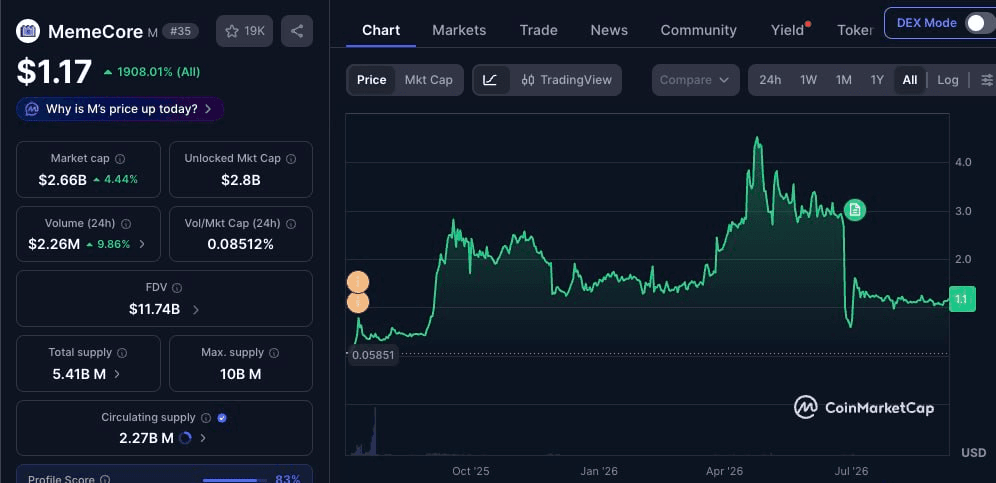Open green document event marker on chart
Screen dimensions: 996x483
tap(855, 210)
